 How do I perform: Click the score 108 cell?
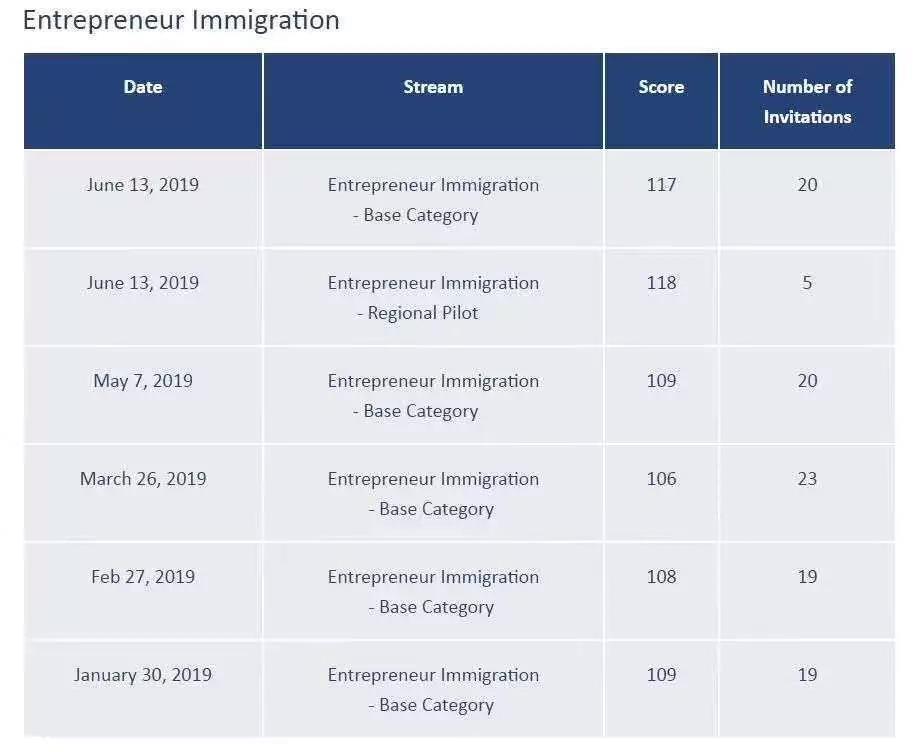[661, 591]
